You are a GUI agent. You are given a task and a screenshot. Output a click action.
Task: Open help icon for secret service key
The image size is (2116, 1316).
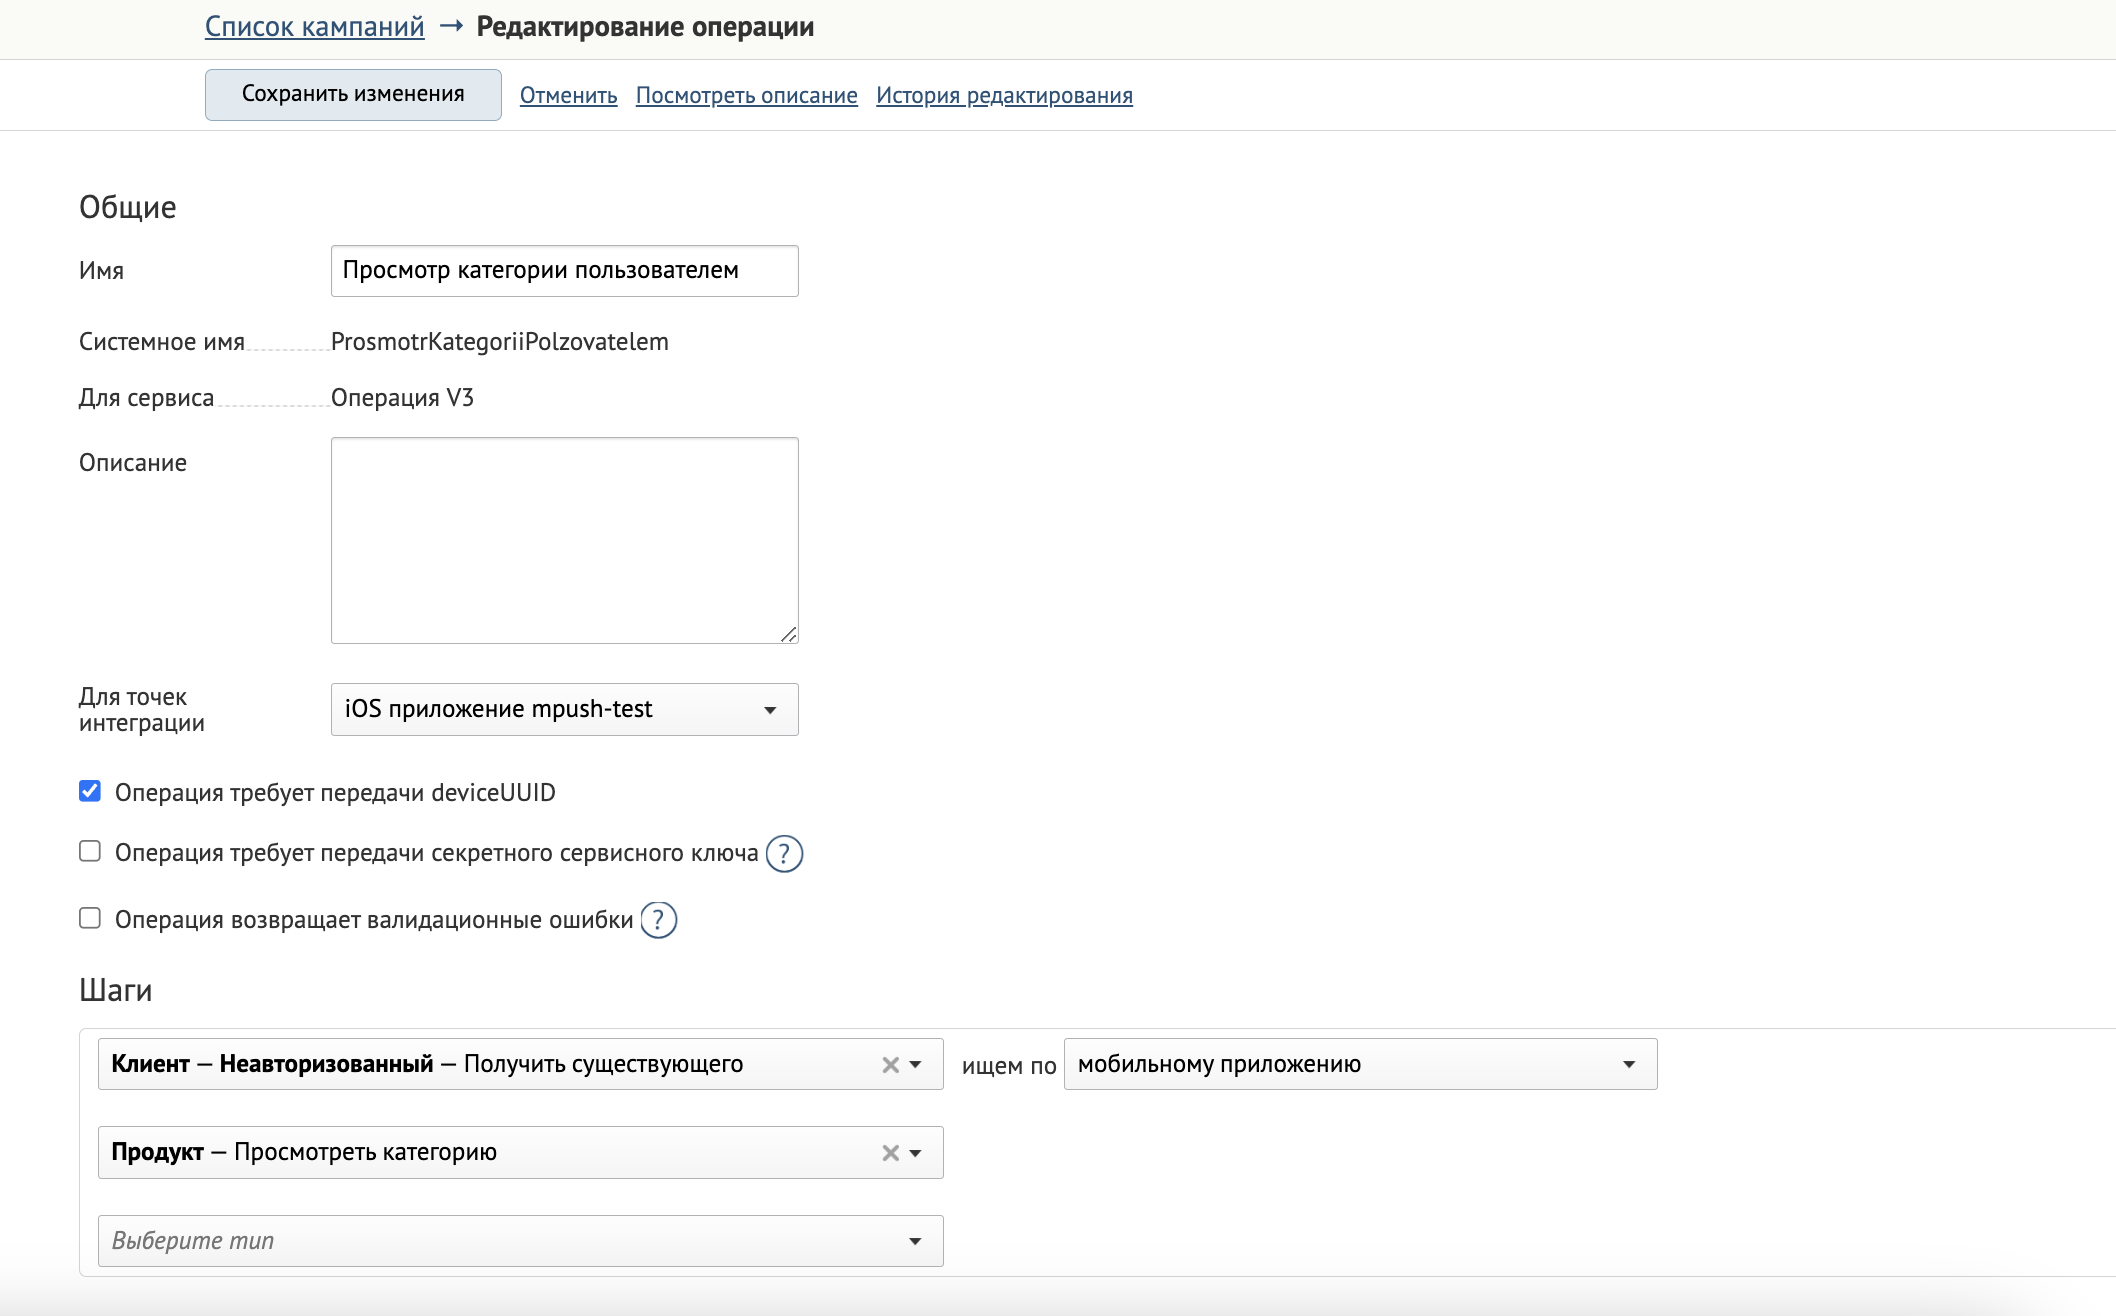[x=784, y=854]
